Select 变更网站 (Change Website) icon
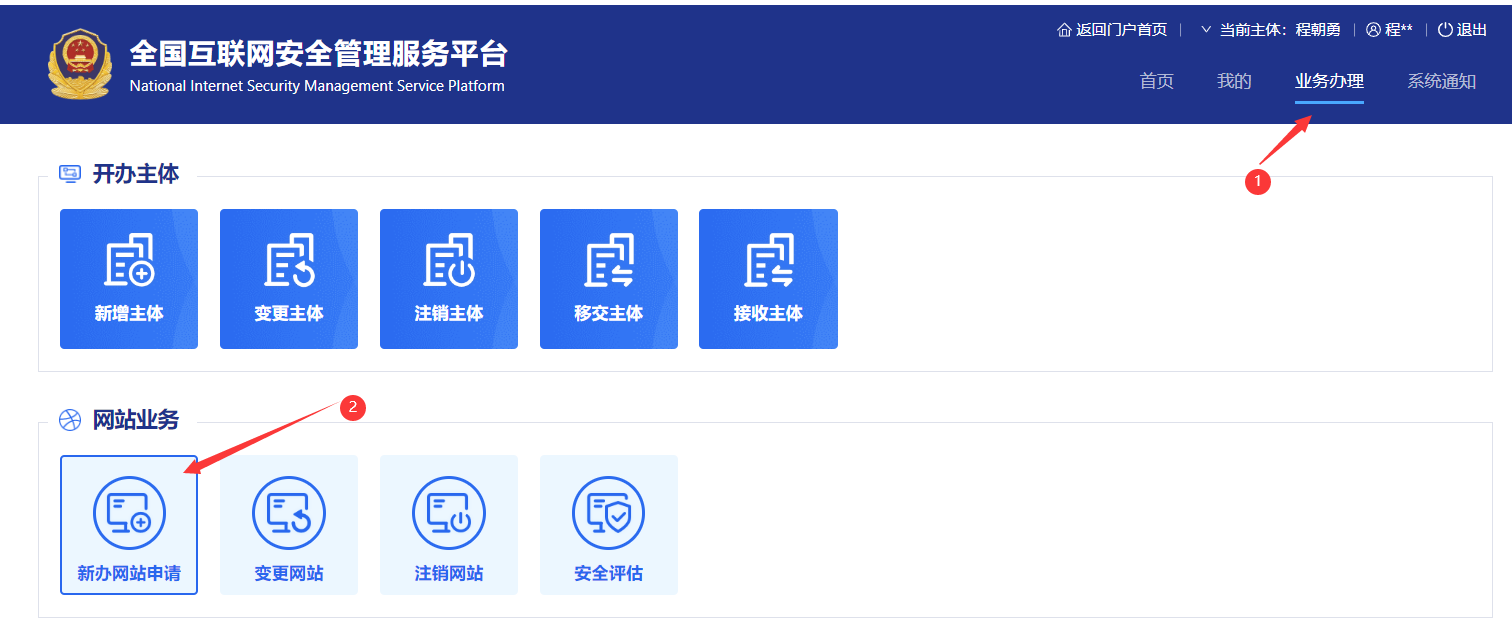 pos(288,524)
